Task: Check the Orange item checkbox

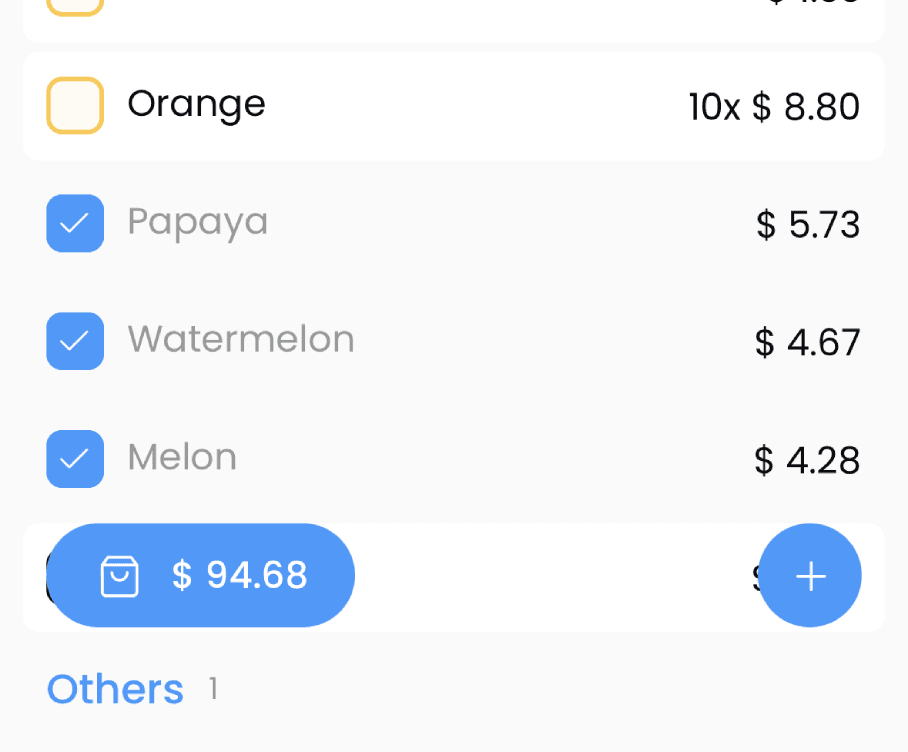Action: coord(75,106)
